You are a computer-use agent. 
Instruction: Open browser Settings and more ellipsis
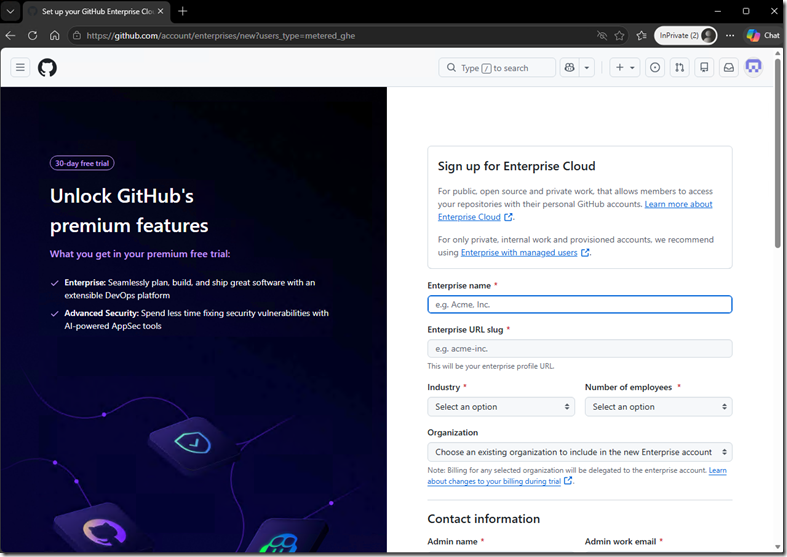[x=730, y=36]
